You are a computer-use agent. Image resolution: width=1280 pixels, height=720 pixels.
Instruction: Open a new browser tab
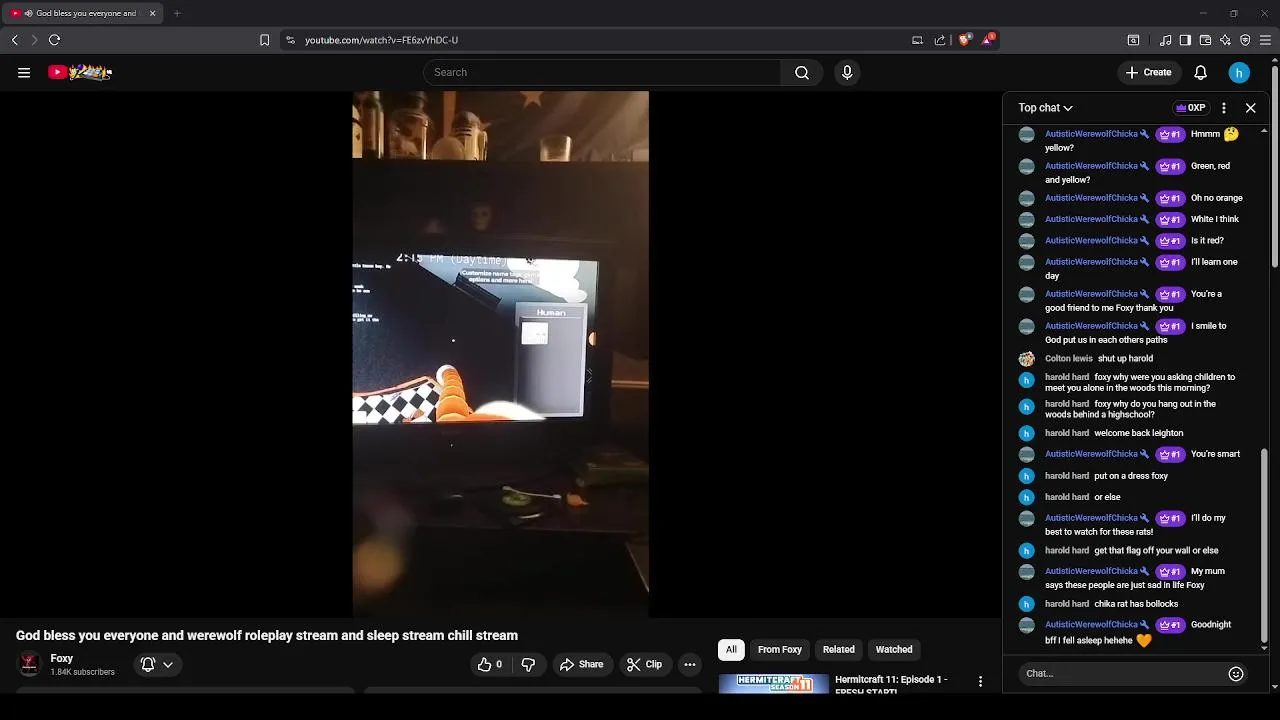[x=177, y=13]
